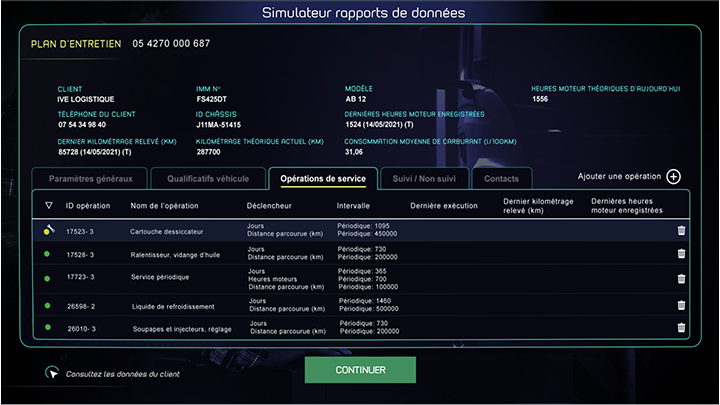The height and width of the screenshot is (405, 720).
Task: Delete Liquide de refroidissement row
Action: point(681,305)
